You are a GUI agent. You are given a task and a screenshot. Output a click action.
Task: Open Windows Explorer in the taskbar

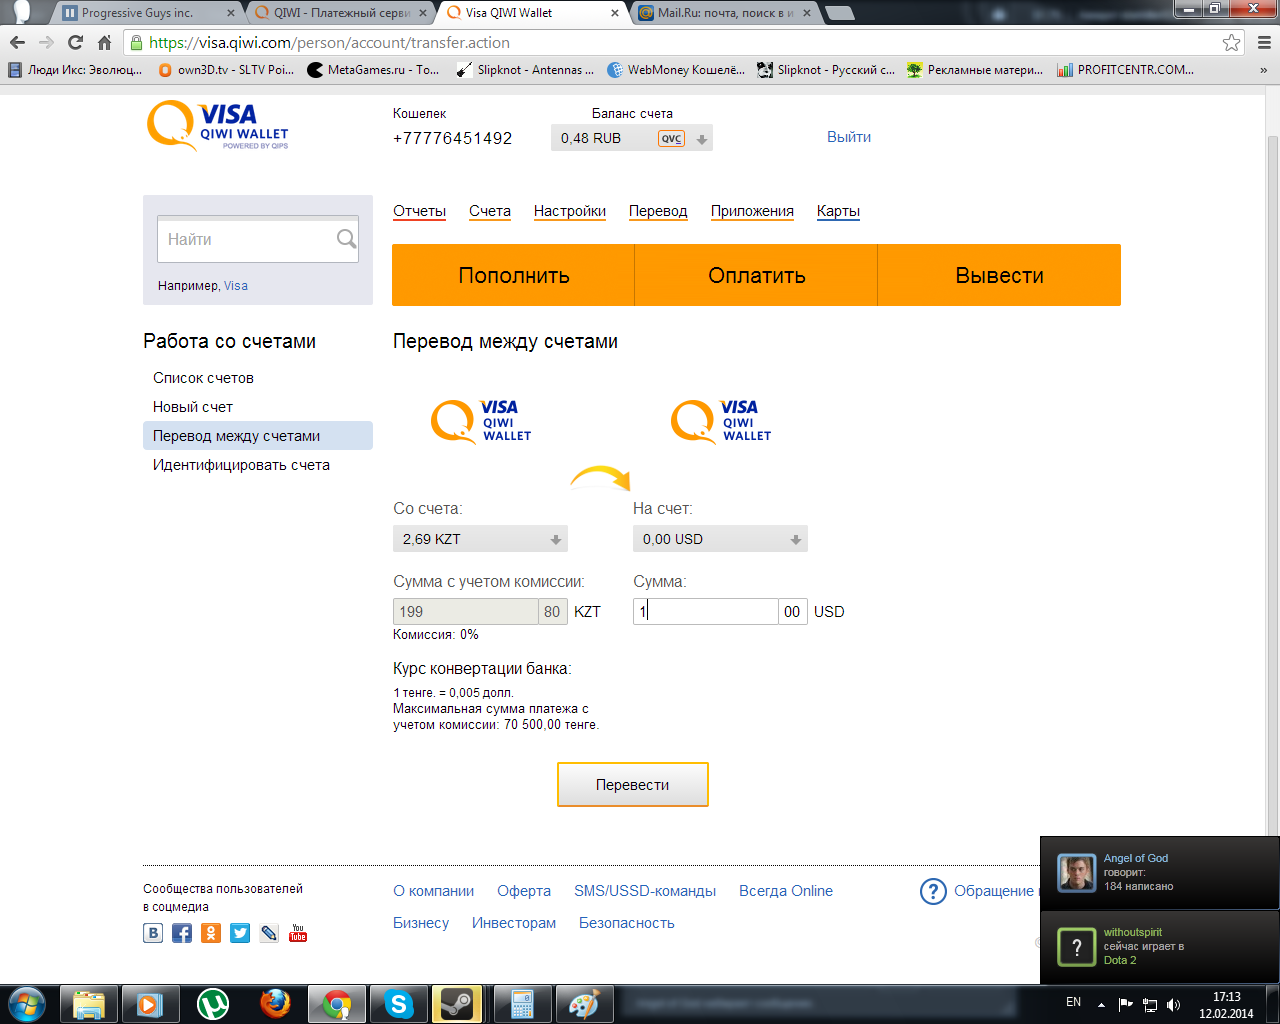(x=89, y=1004)
